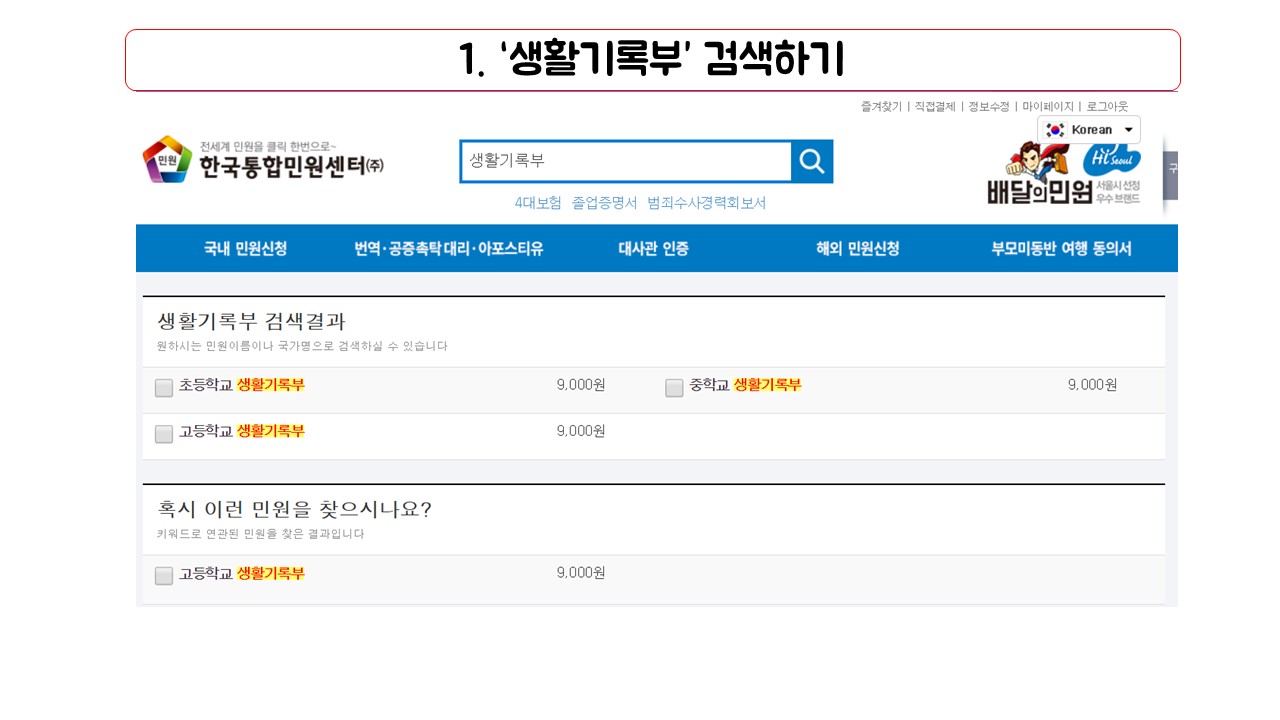Screen dimensions: 1280x720
Task: Click the 원하시는 민원이름이나 국가명으로 검색하실 수 있습니다 hint
Action: tap(302, 346)
